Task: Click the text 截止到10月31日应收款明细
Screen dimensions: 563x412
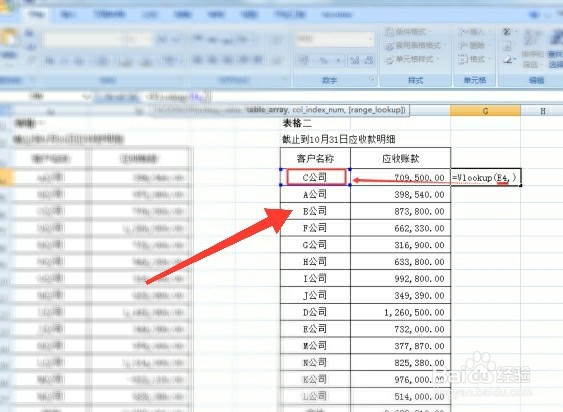Action: [x=338, y=139]
